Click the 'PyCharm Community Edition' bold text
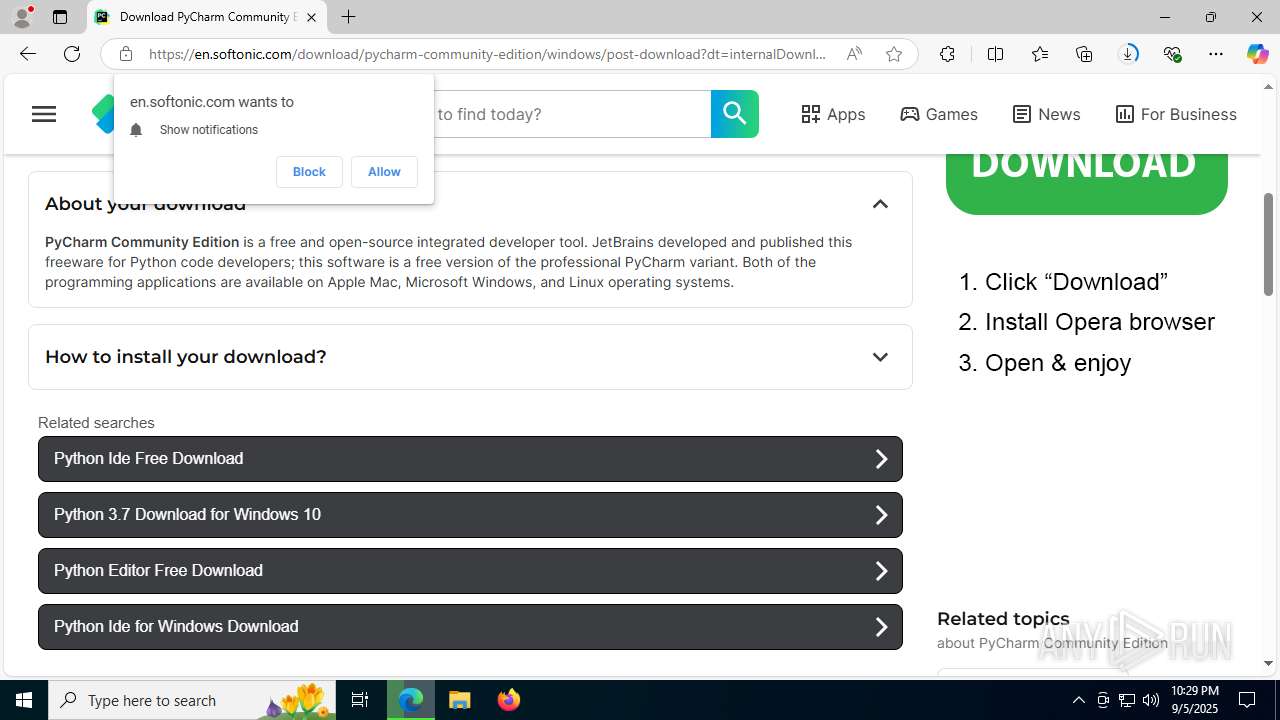Screen dimensions: 1280x720 [x=142, y=242]
